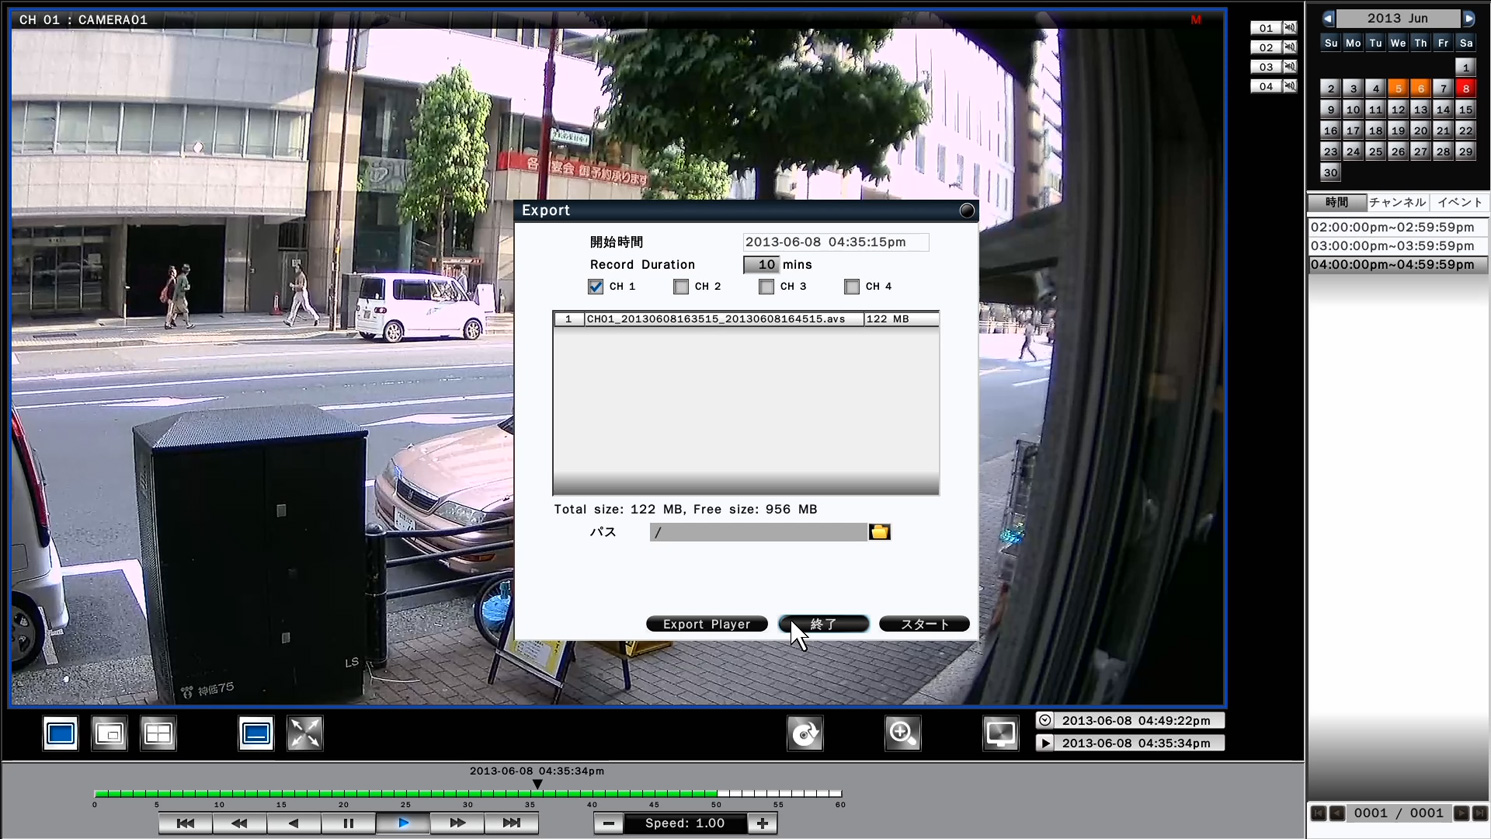1491x839 pixels.
Task: Increase playback speed with plus button
Action: (762, 824)
